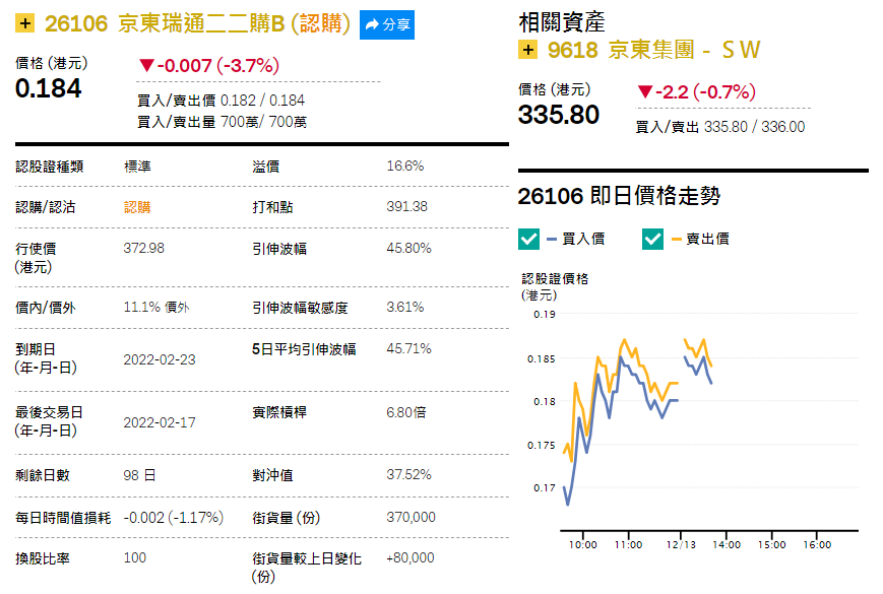
Task: Click the strike price value 372.98
Action: [x=144, y=248]
